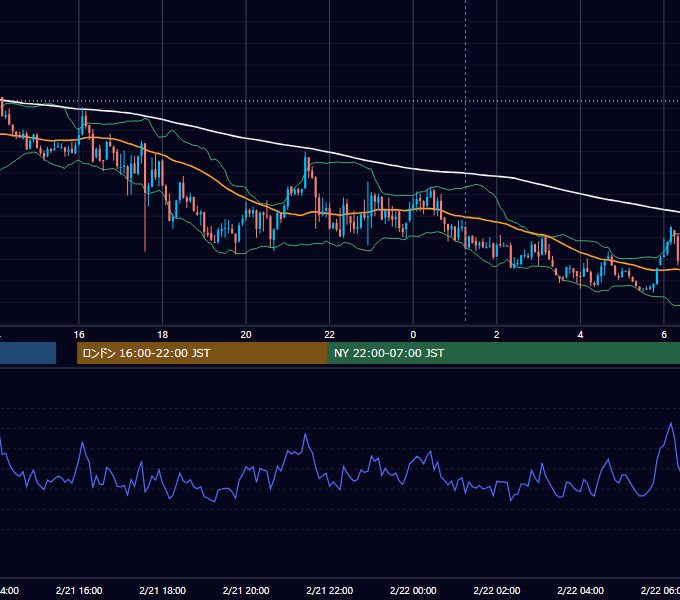This screenshot has width=680, height=600.
Task: Click the hour label 16 on the time axis
Action: click(x=79, y=335)
